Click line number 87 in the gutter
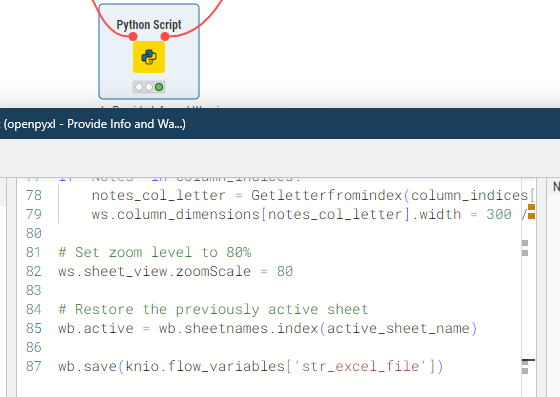Screen dimensions: 560x397 click(x=34, y=366)
